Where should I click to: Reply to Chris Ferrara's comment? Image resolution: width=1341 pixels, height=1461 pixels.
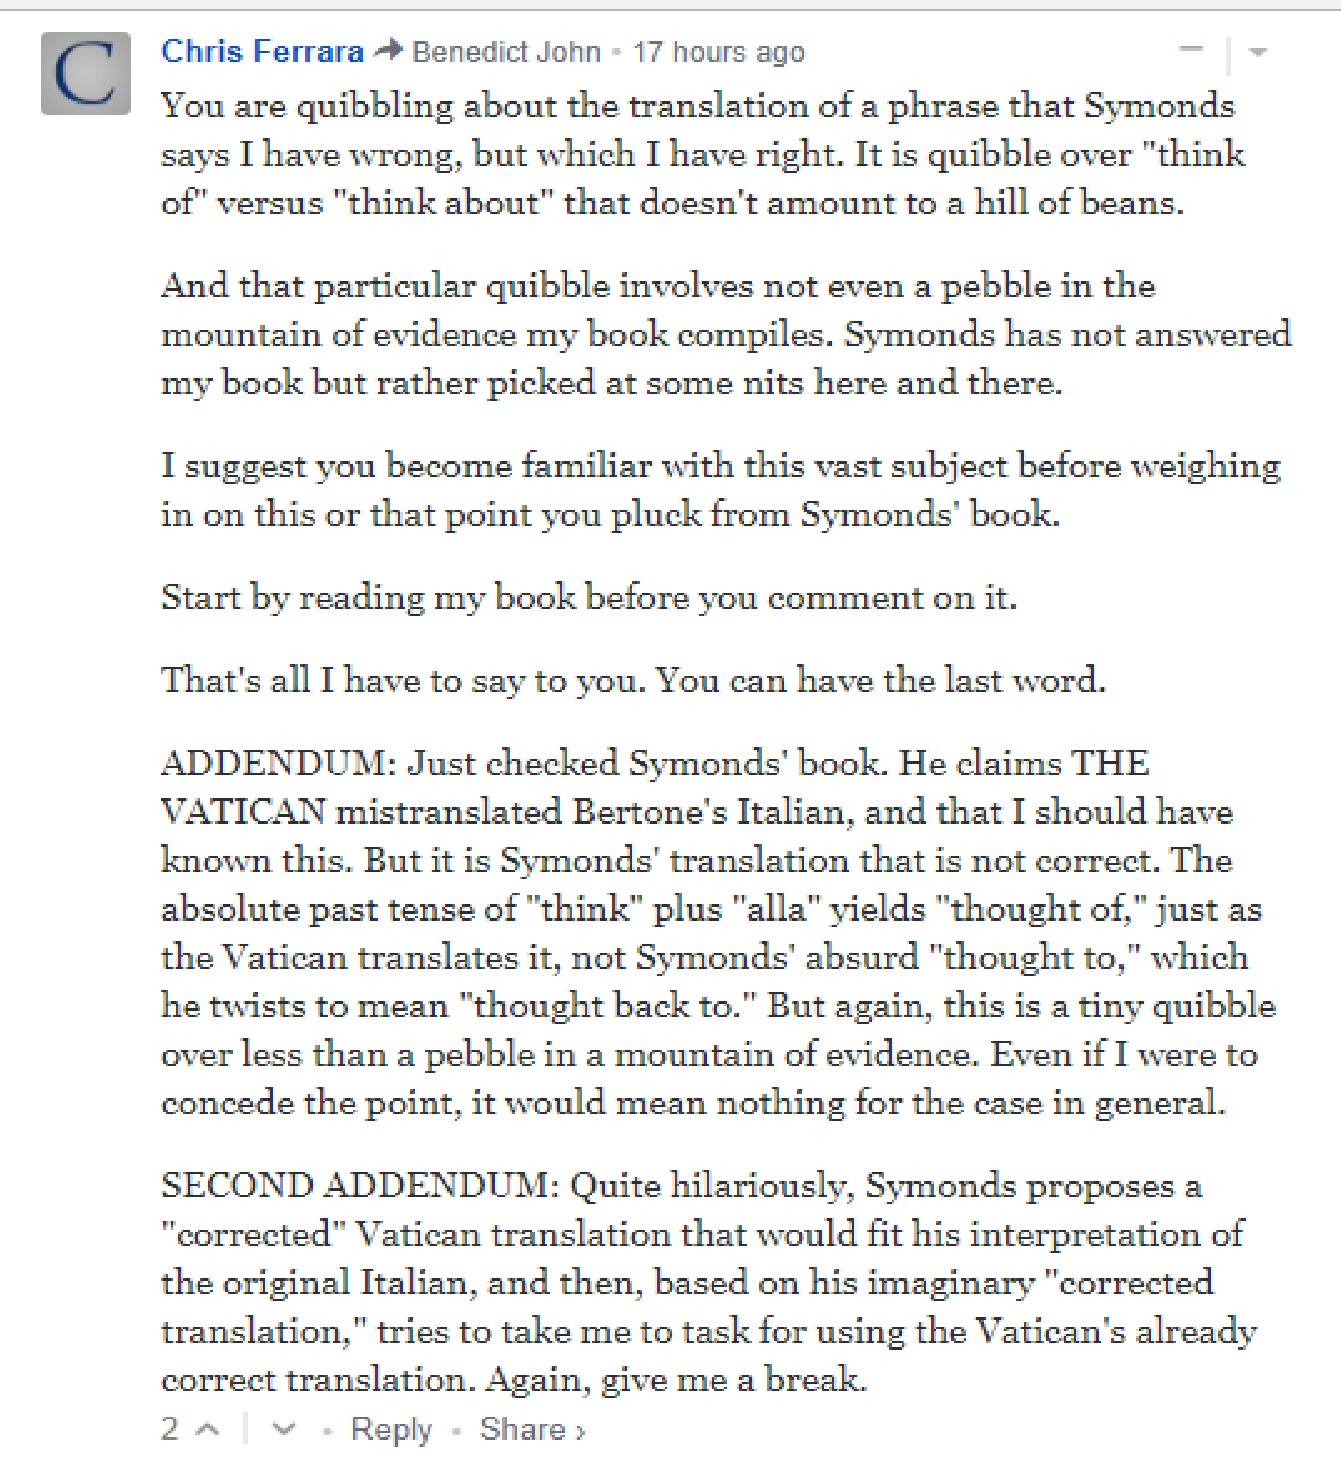[x=391, y=1430]
